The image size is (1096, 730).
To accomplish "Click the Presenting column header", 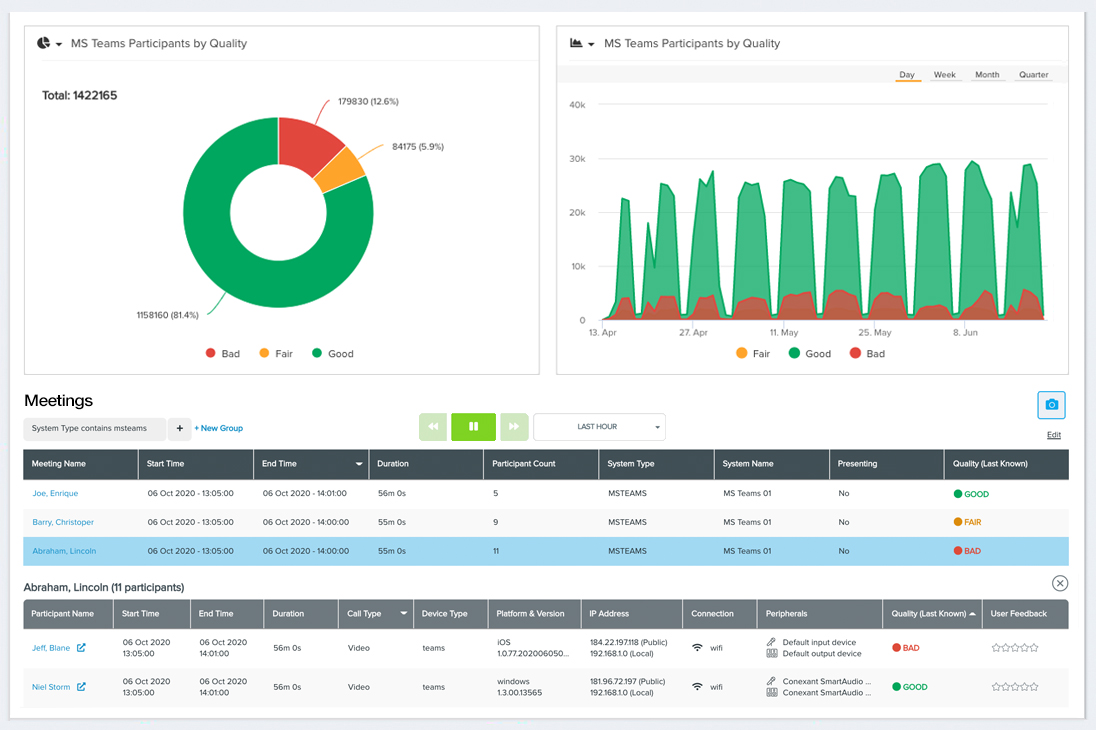I will click(x=886, y=464).
